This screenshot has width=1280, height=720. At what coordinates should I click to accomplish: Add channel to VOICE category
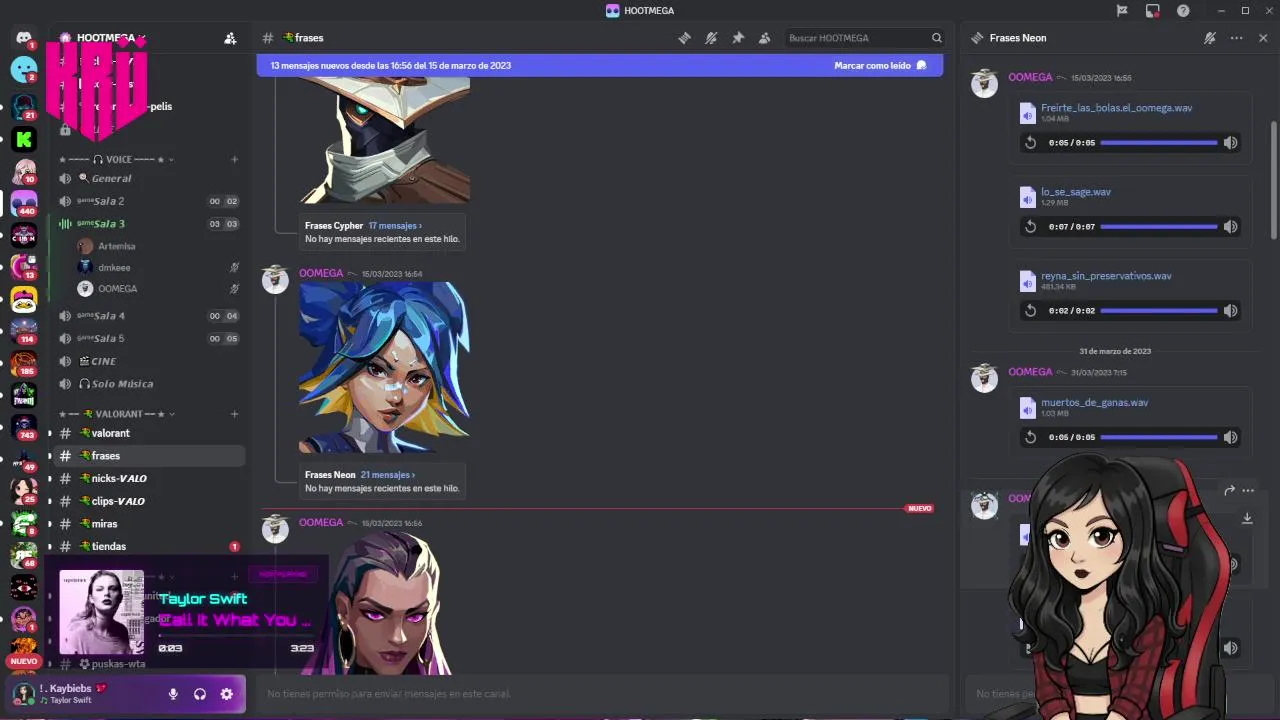235,160
